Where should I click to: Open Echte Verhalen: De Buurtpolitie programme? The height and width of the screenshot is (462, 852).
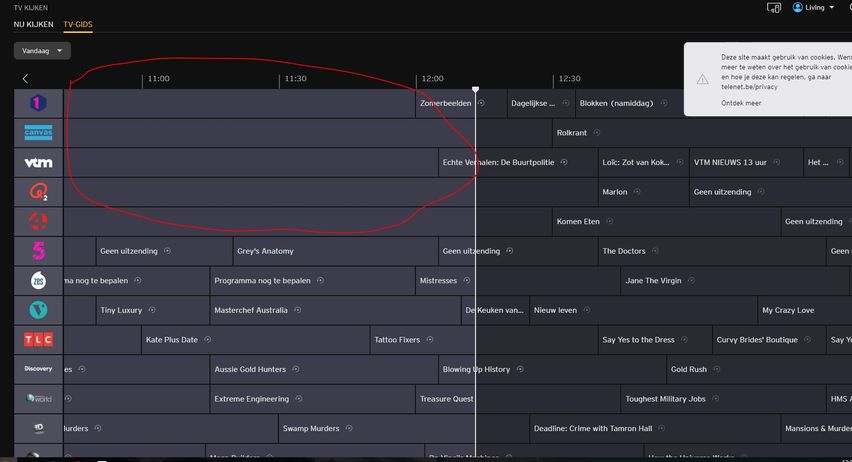click(x=498, y=162)
